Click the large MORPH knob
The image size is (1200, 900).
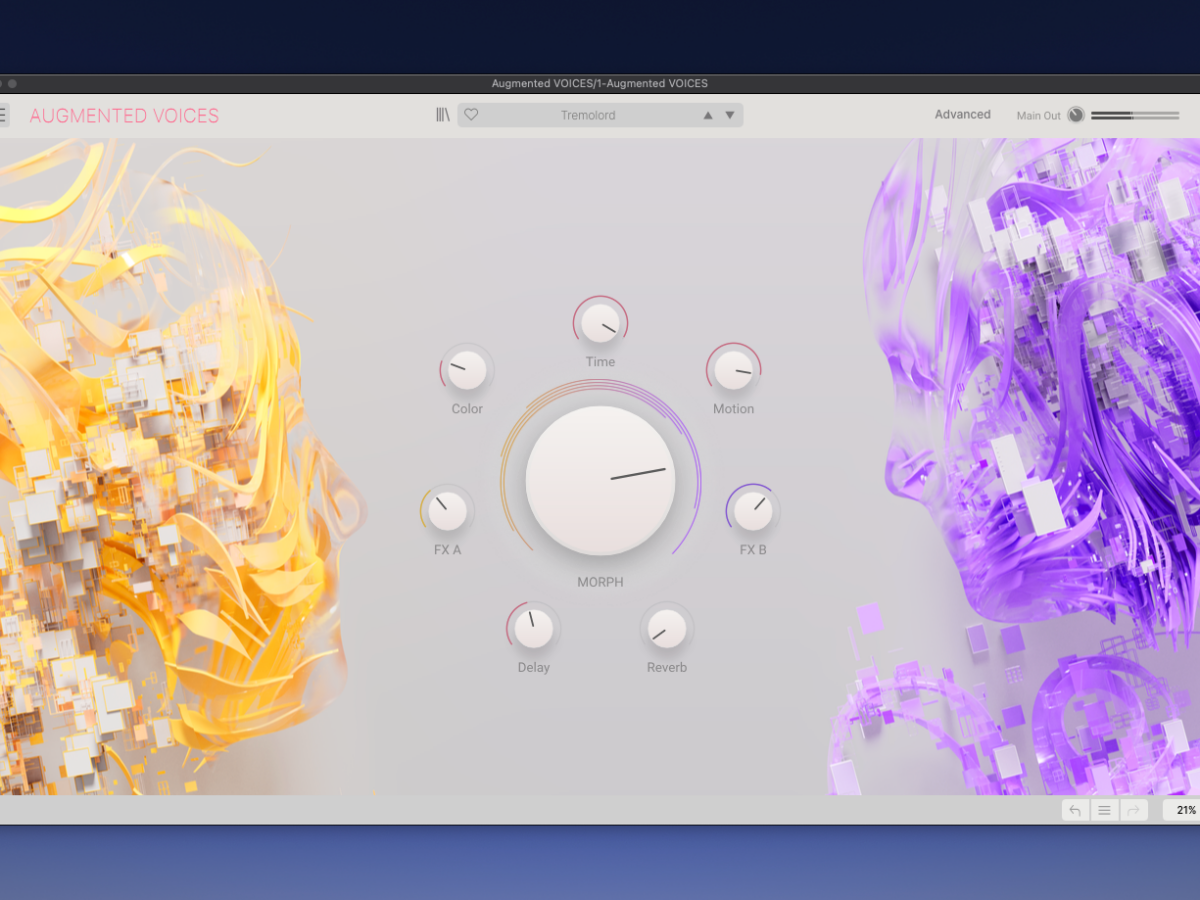pyautogui.click(x=600, y=480)
